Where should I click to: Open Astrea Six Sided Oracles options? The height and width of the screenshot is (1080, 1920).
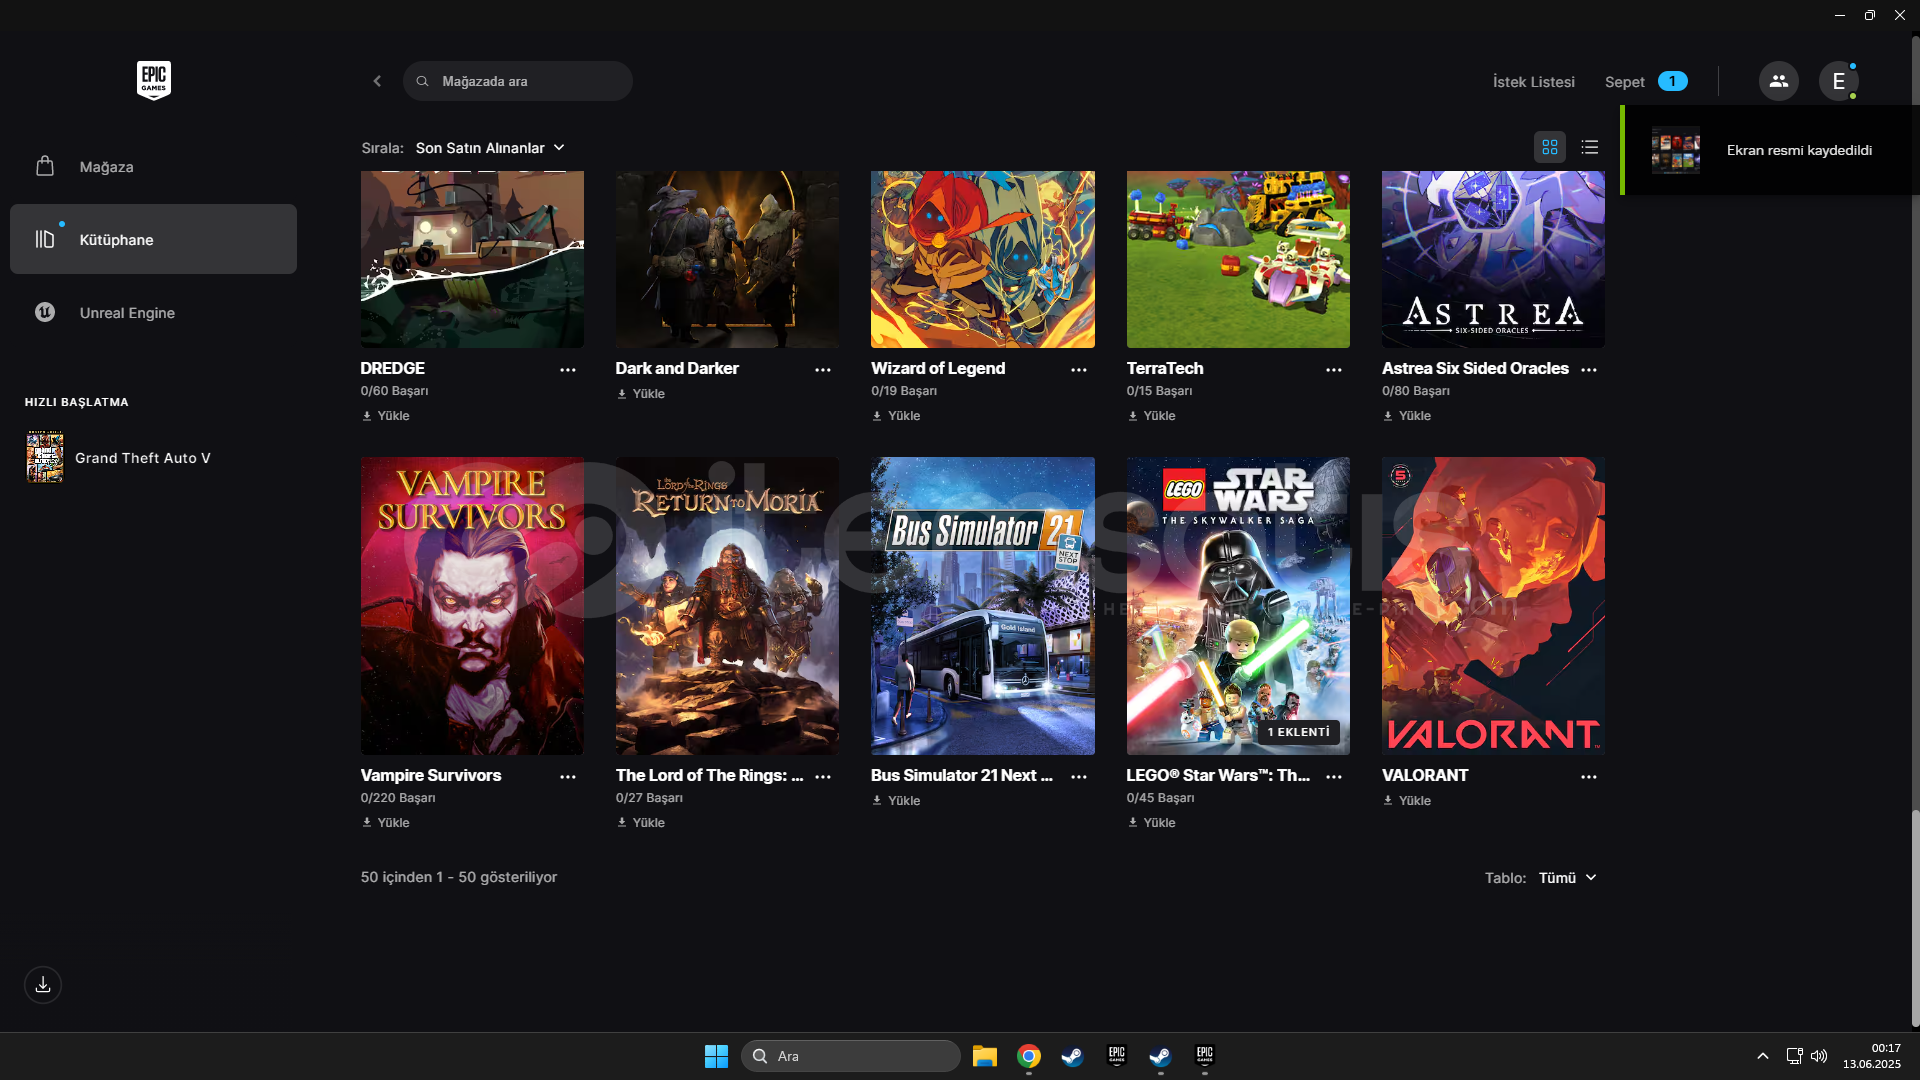(x=1589, y=370)
